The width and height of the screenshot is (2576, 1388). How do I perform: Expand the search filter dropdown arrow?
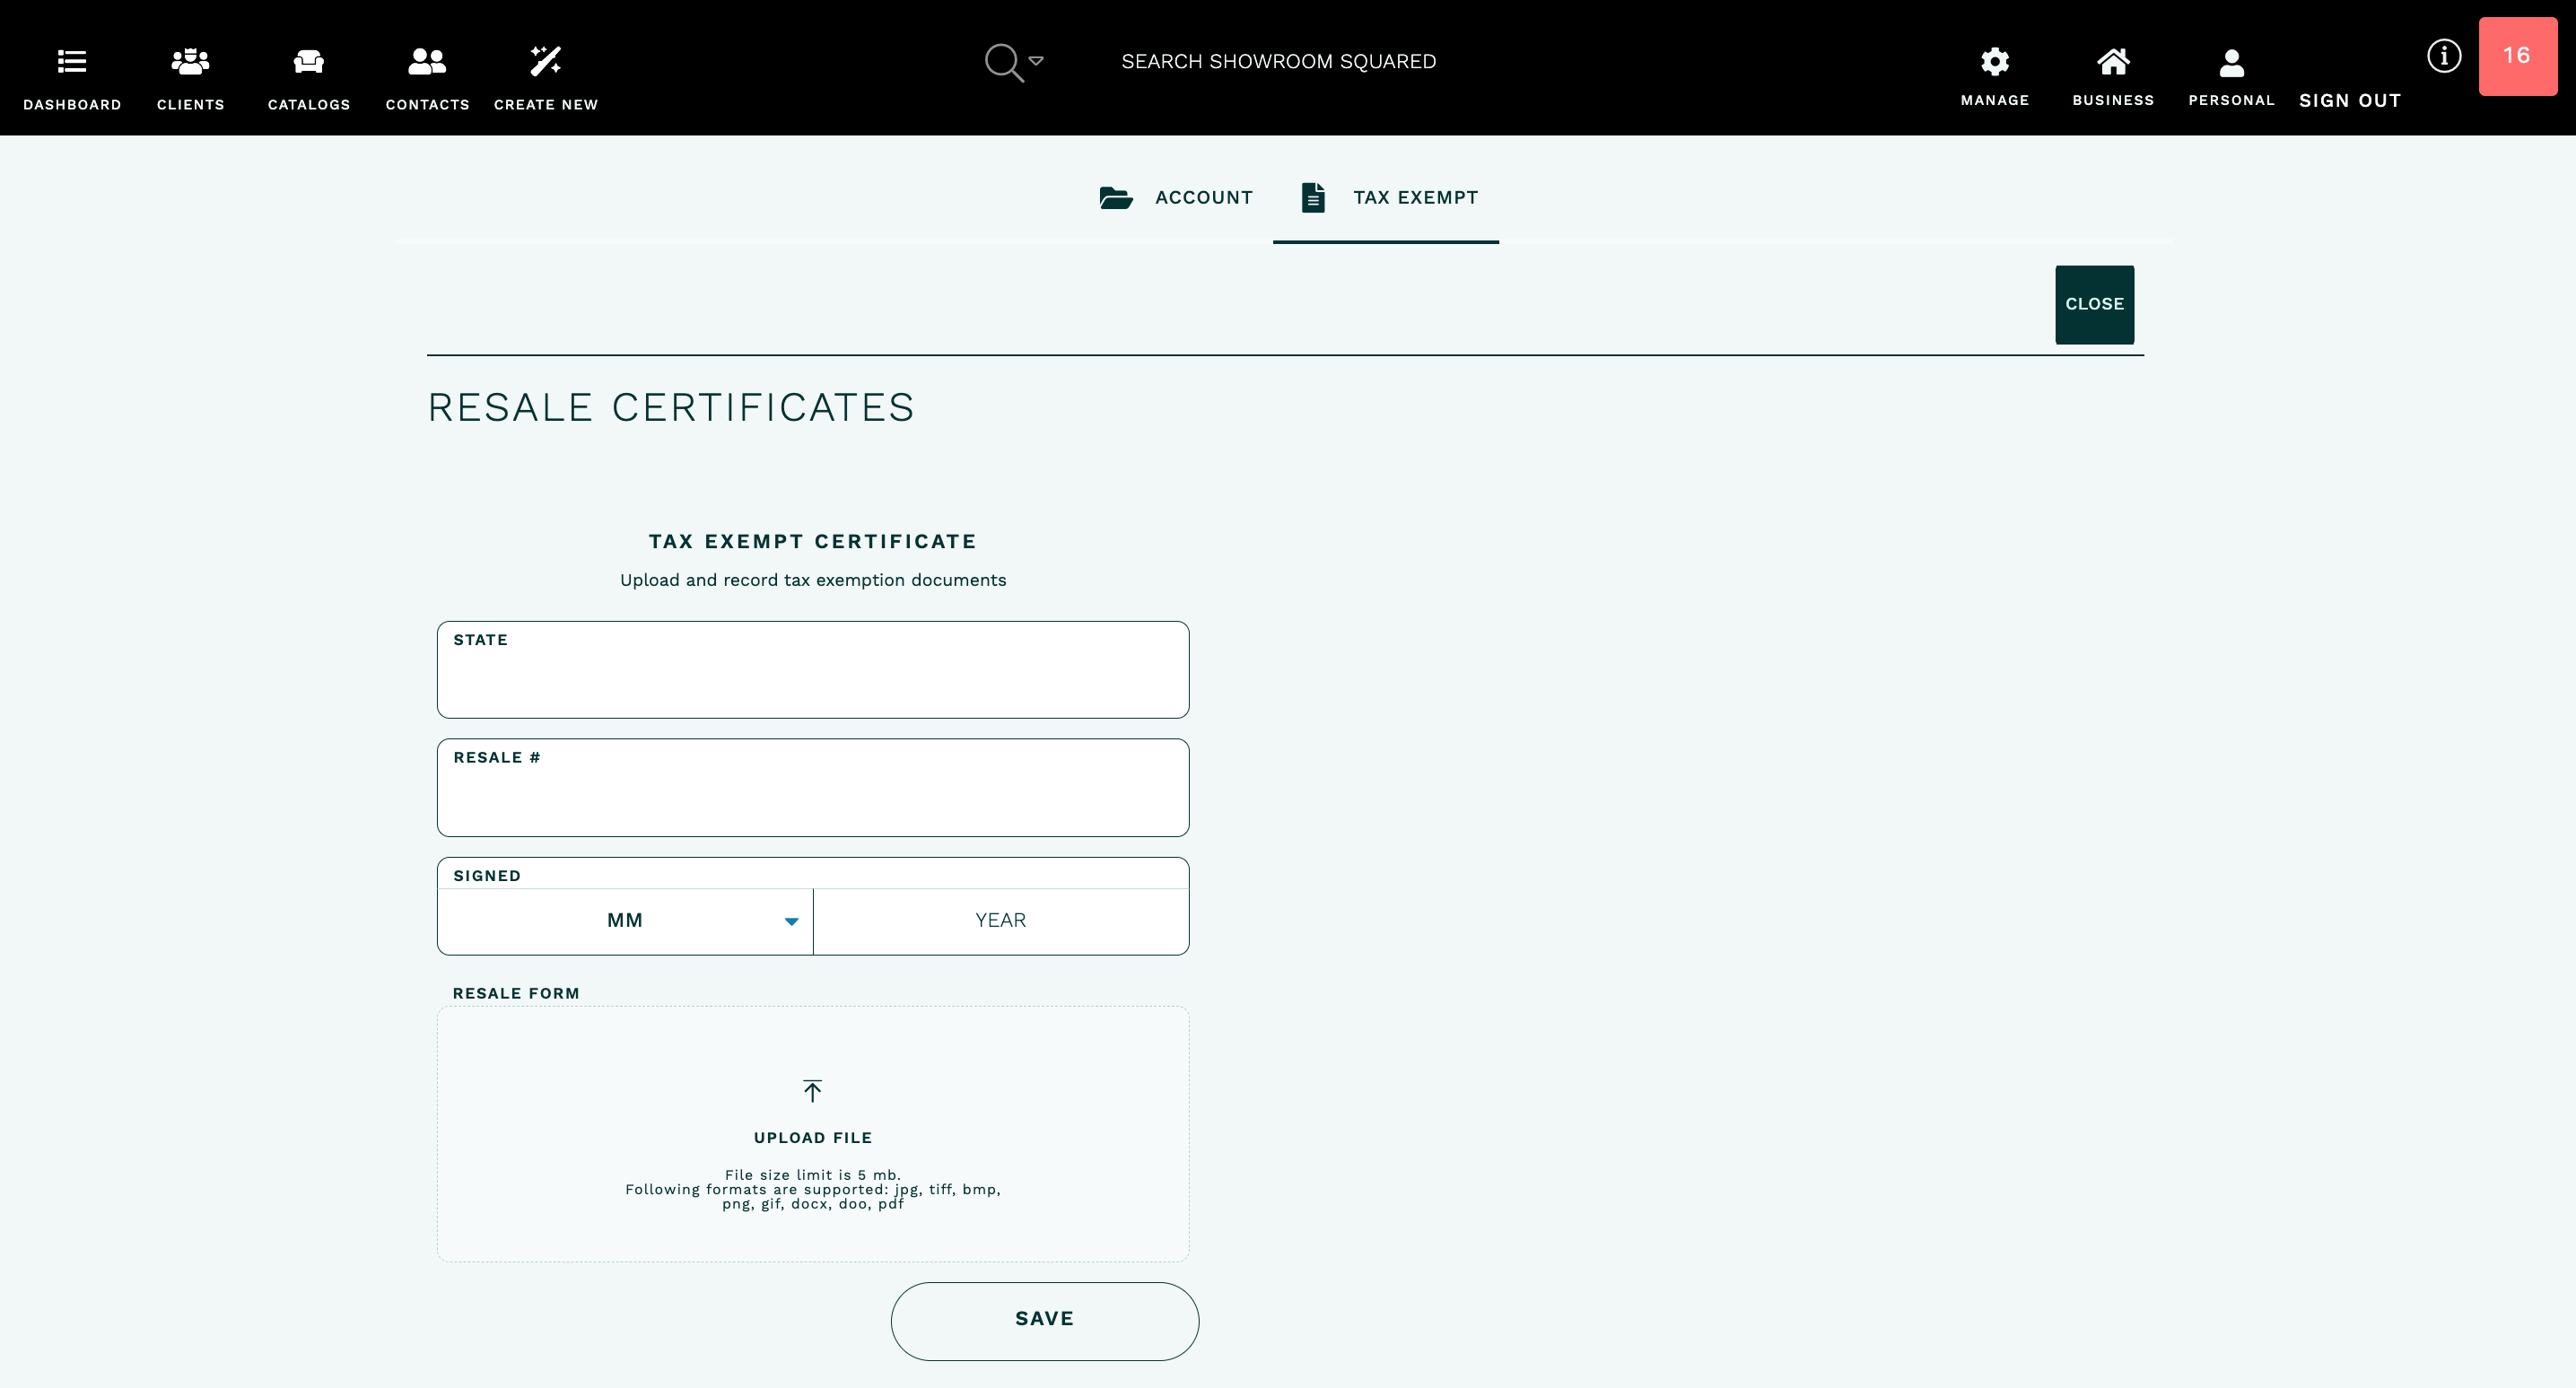1036,61
